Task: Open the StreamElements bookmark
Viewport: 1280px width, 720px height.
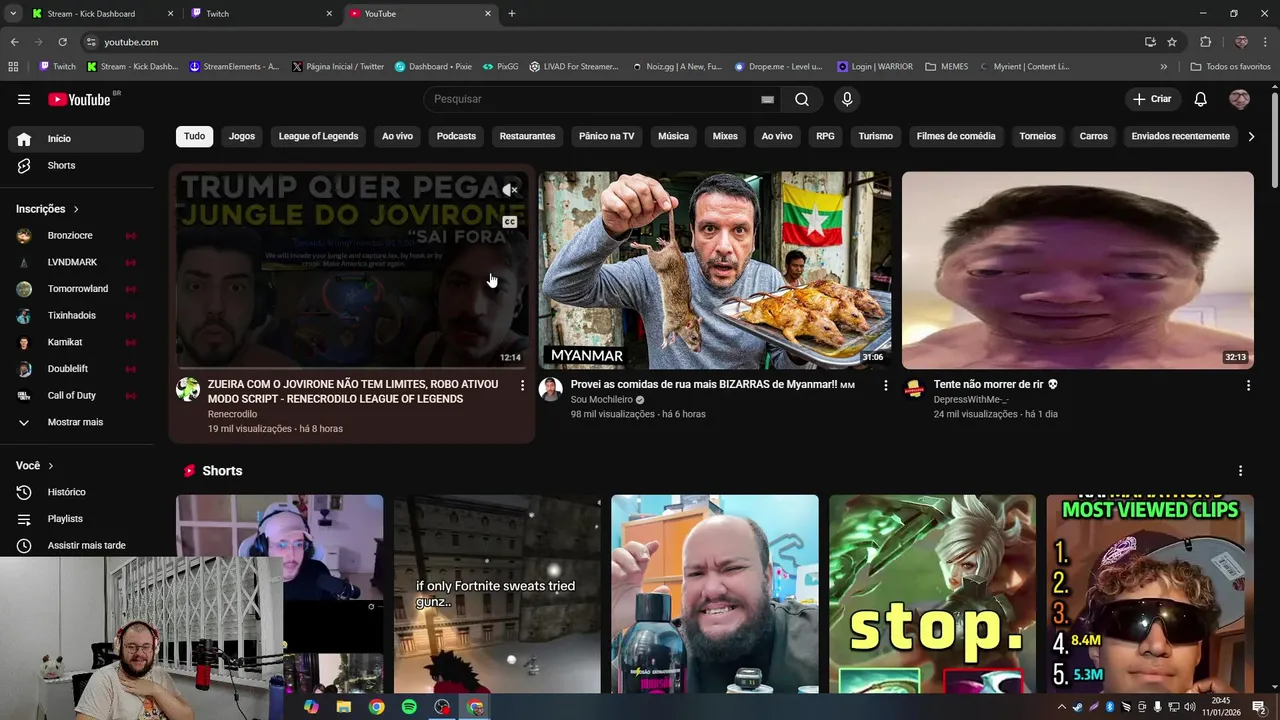Action: coord(234,67)
